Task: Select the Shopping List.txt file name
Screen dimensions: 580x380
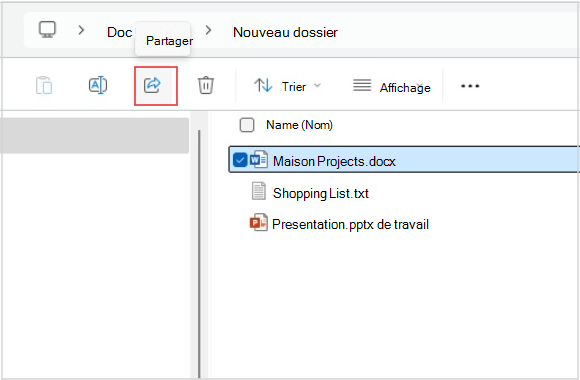Action: (x=321, y=193)
